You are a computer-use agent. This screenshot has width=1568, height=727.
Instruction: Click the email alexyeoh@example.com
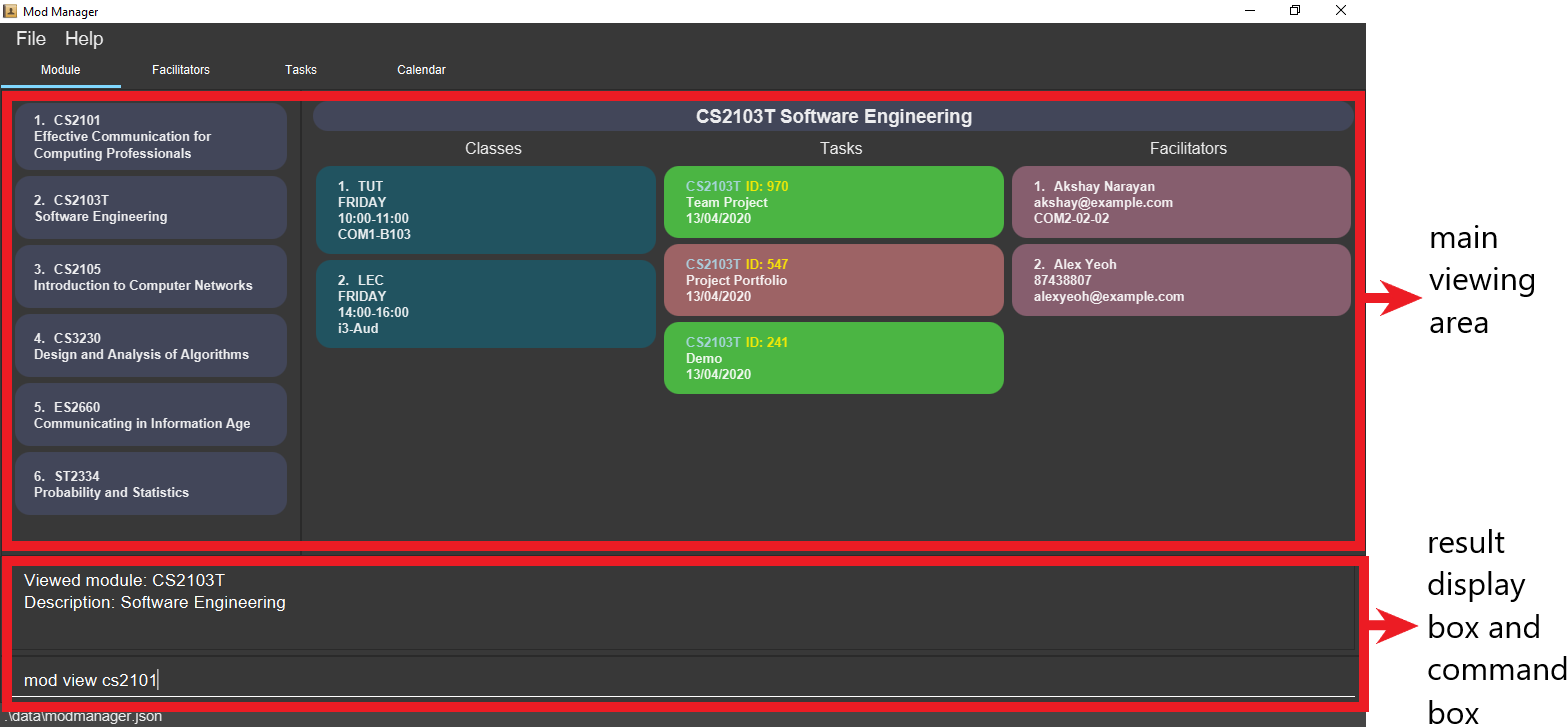point(1109,296)
